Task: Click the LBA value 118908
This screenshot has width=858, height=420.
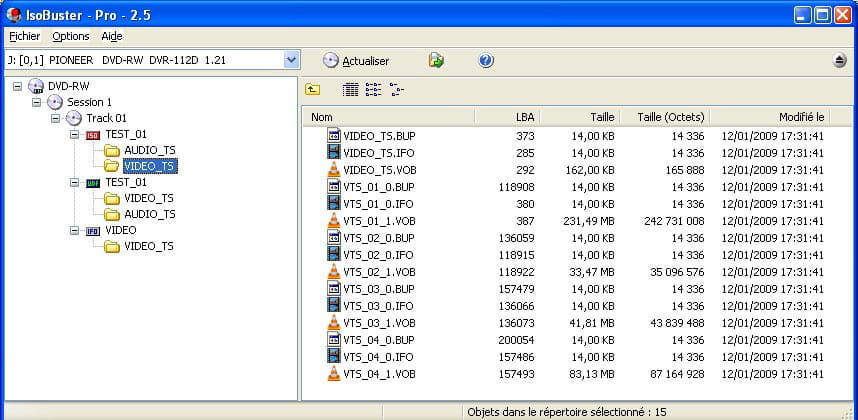Action: 517,187
